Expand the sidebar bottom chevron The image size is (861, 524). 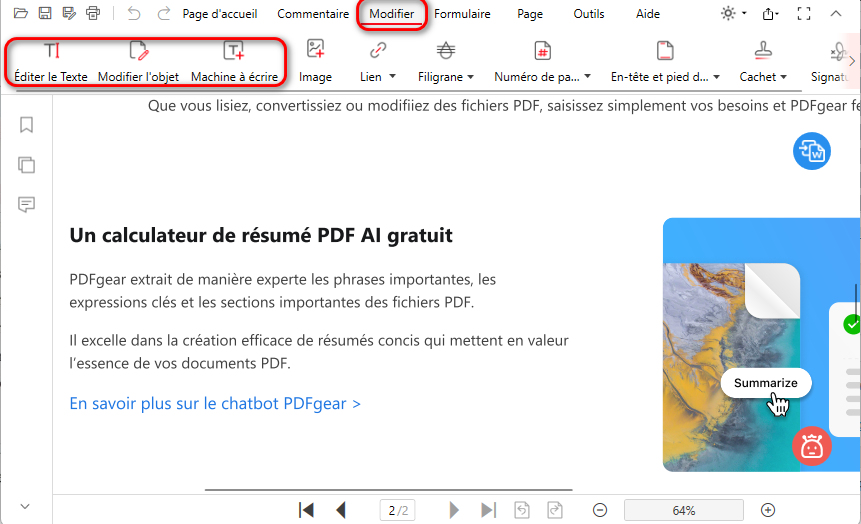[25, 506]
